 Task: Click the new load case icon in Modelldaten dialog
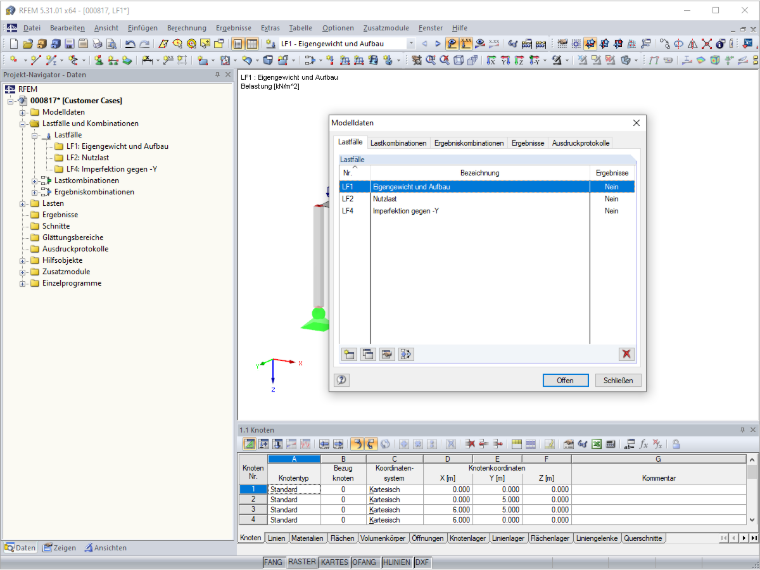pyautogui.click(x=349, y=354)
